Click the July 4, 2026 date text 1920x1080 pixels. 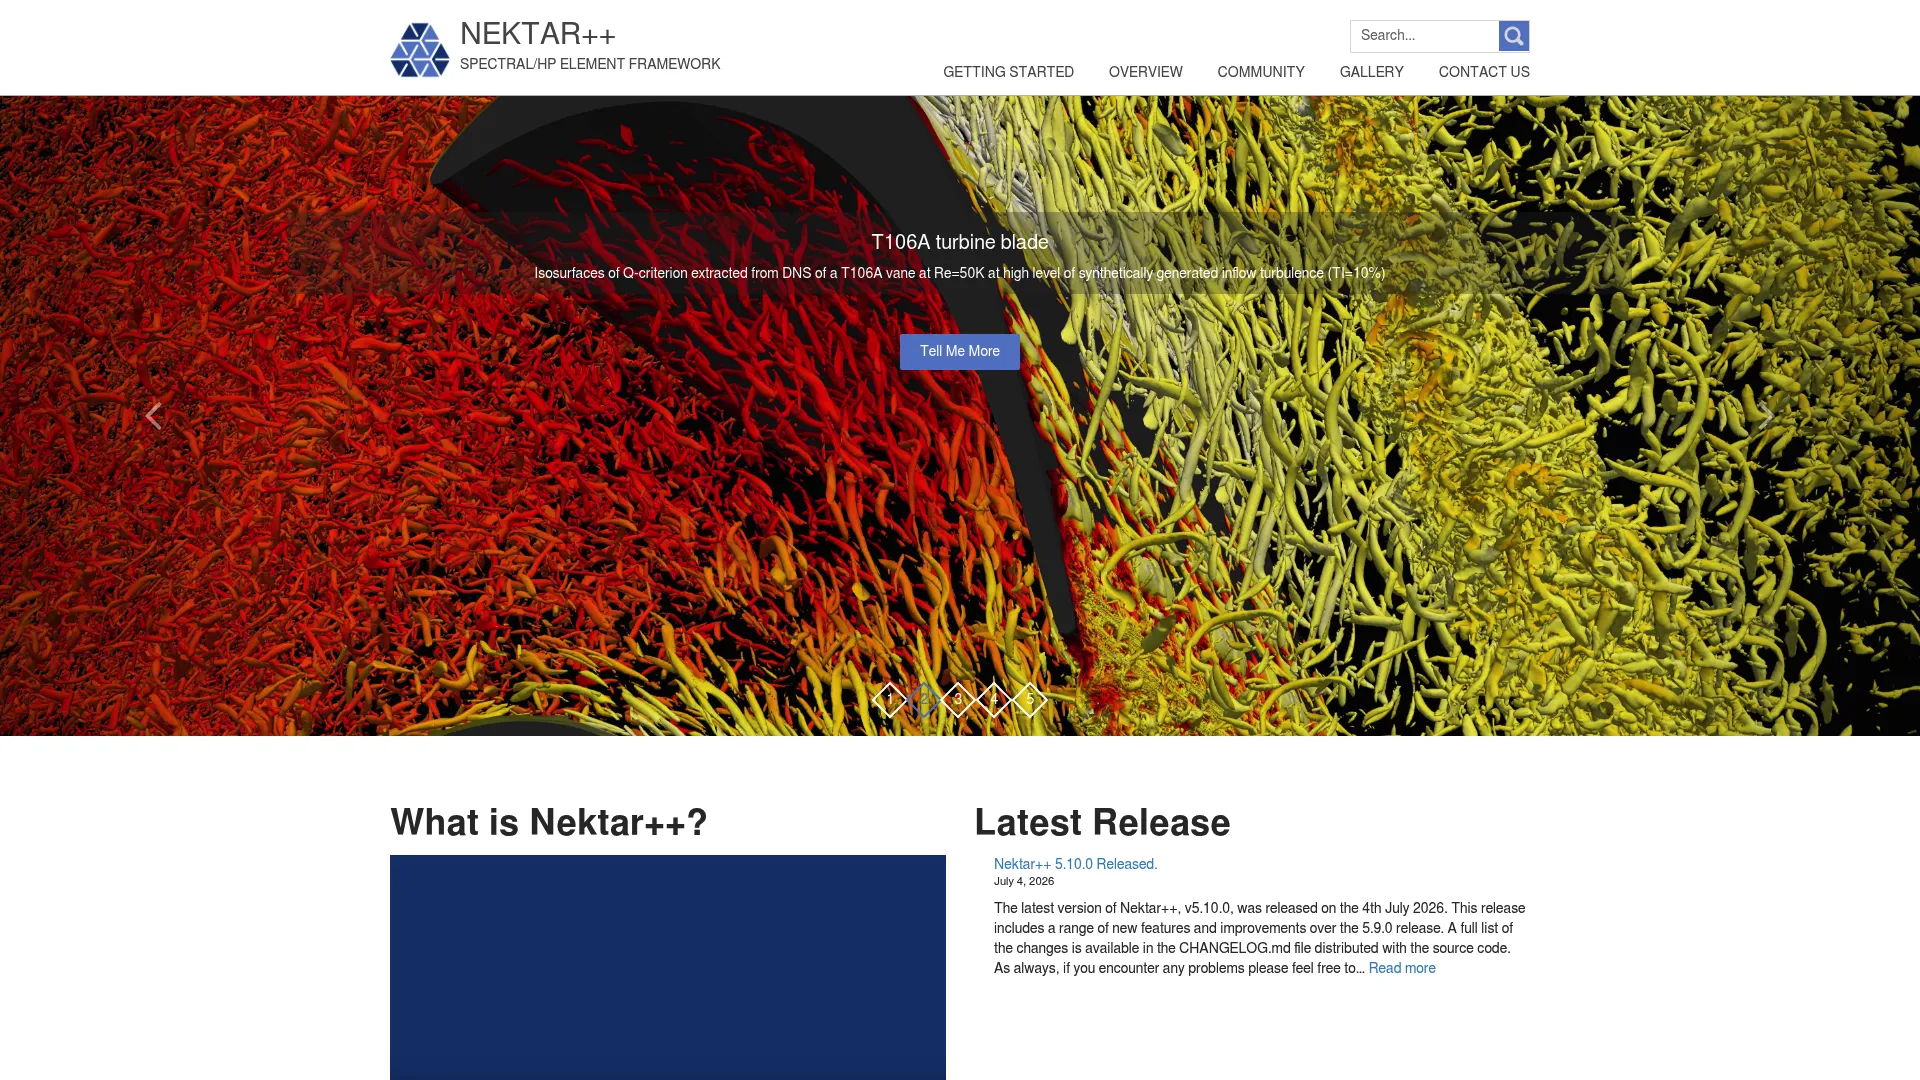click(x=1024, y=882)
